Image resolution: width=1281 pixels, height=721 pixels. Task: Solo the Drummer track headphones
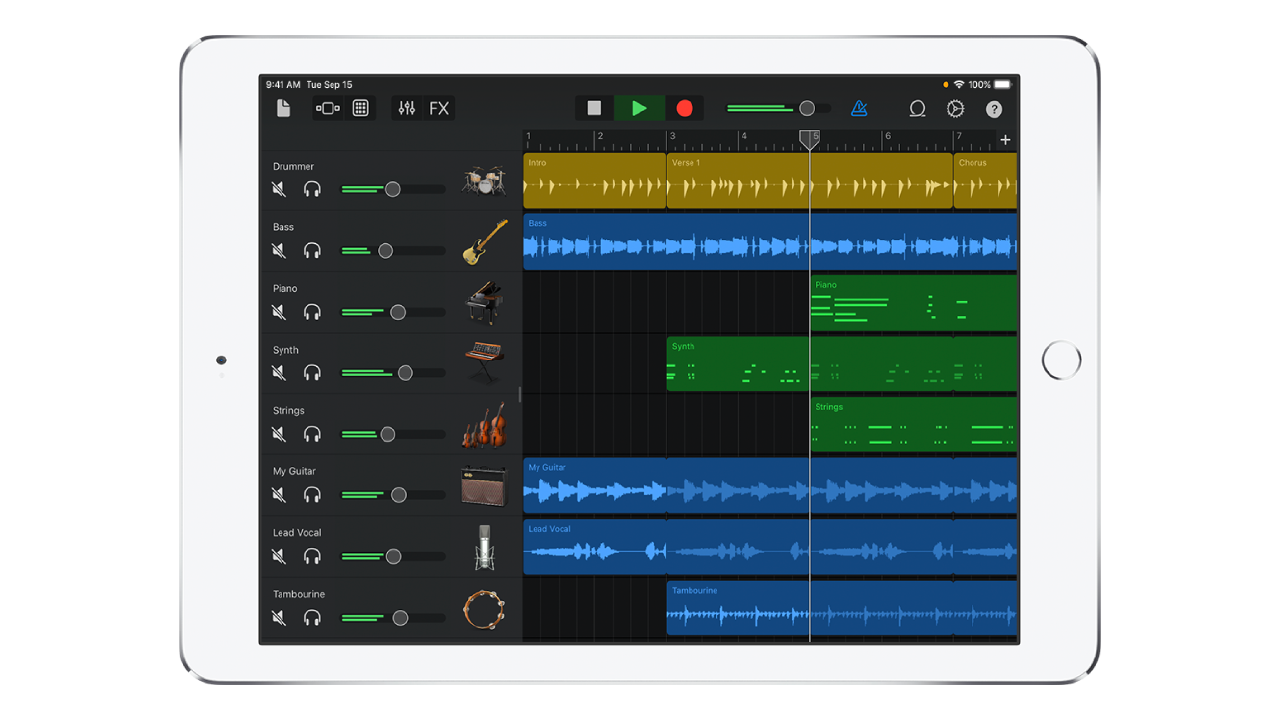pyautogui.click(x=312, y=189)
